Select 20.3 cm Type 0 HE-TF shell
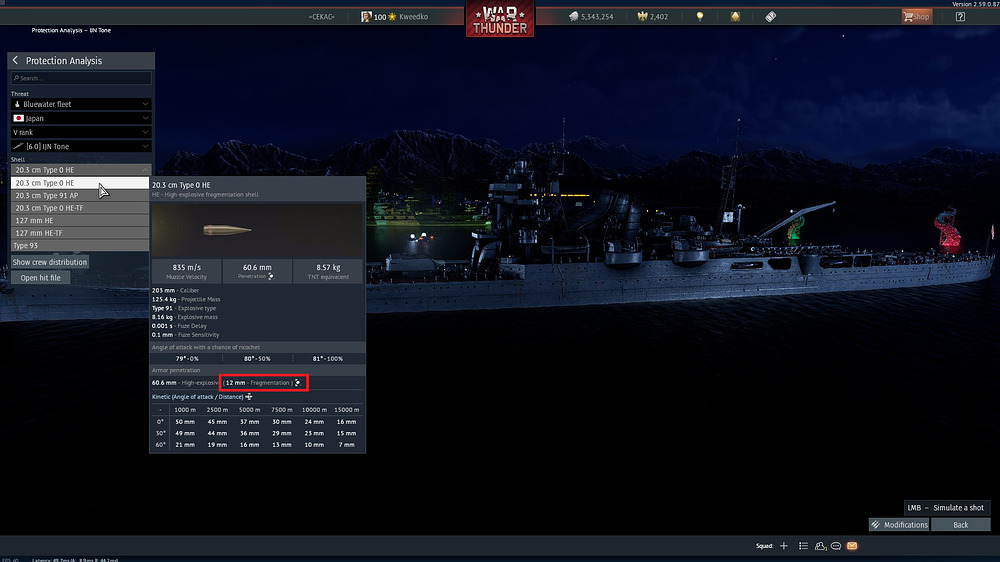Viewport: 1000px width, 562px height. 80,208
